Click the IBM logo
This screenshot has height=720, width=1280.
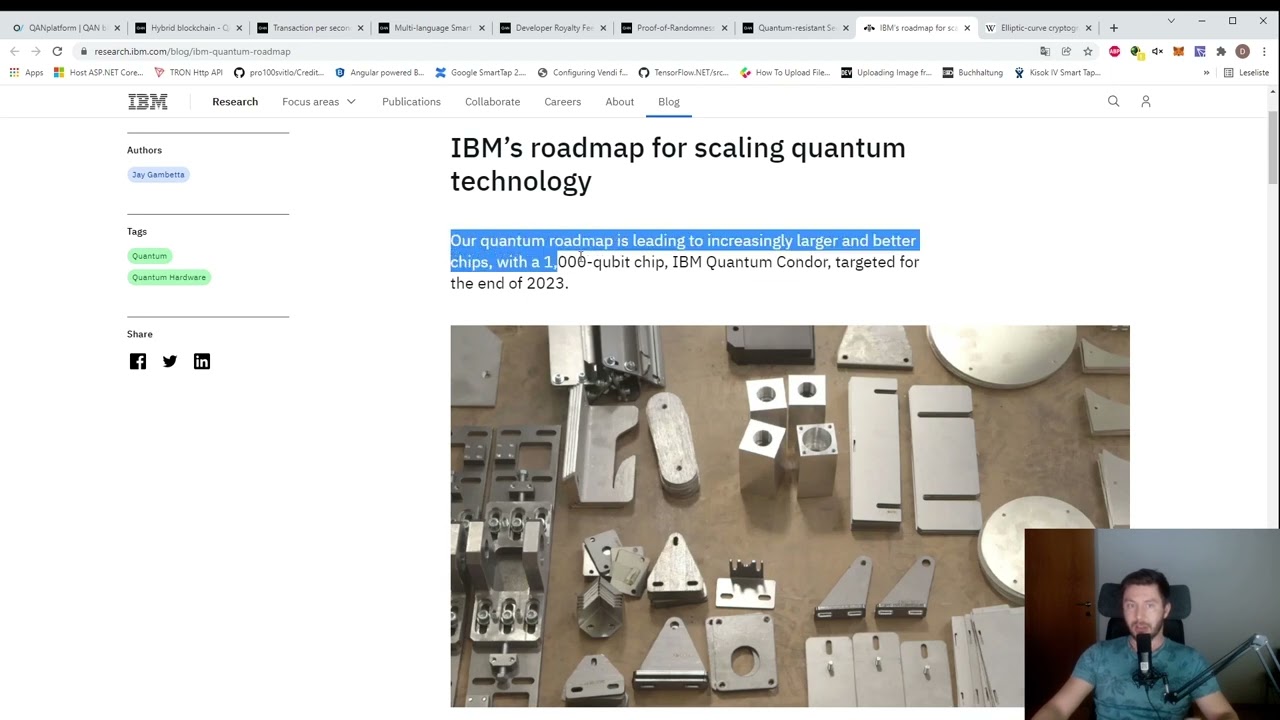point(147,101)
